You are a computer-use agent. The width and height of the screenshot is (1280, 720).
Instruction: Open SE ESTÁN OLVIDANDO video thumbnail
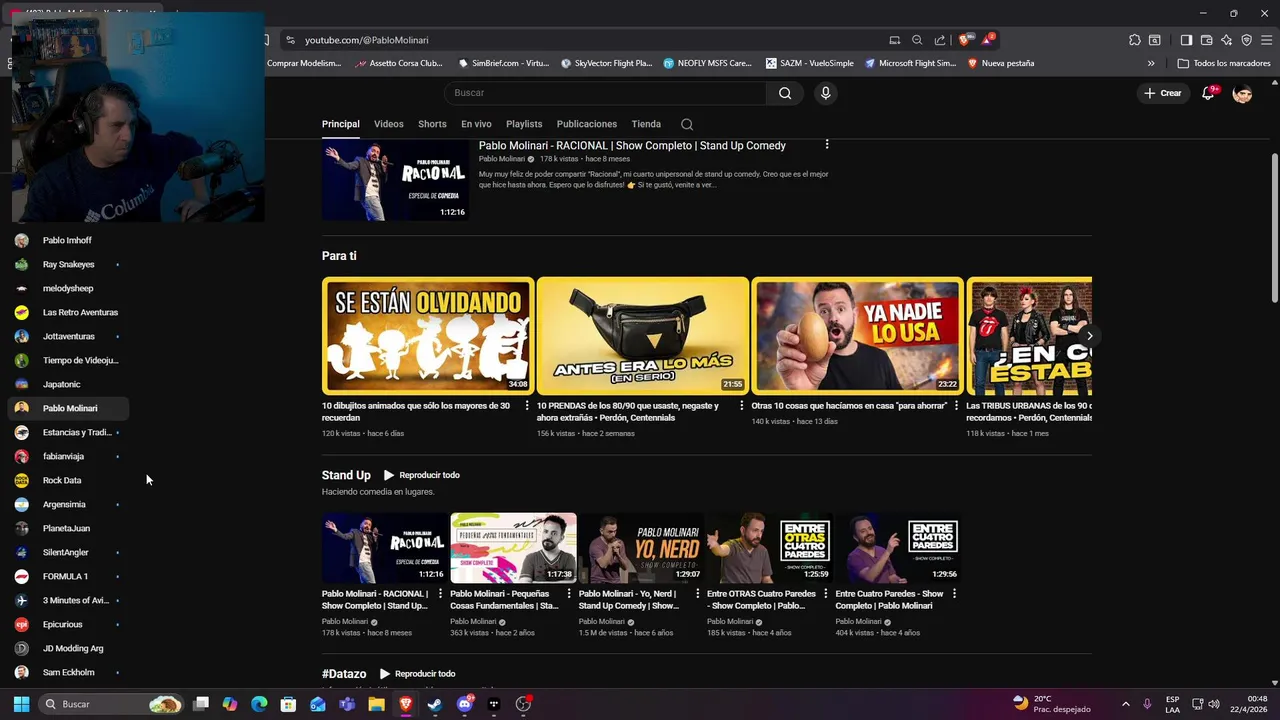click(427, 336)
